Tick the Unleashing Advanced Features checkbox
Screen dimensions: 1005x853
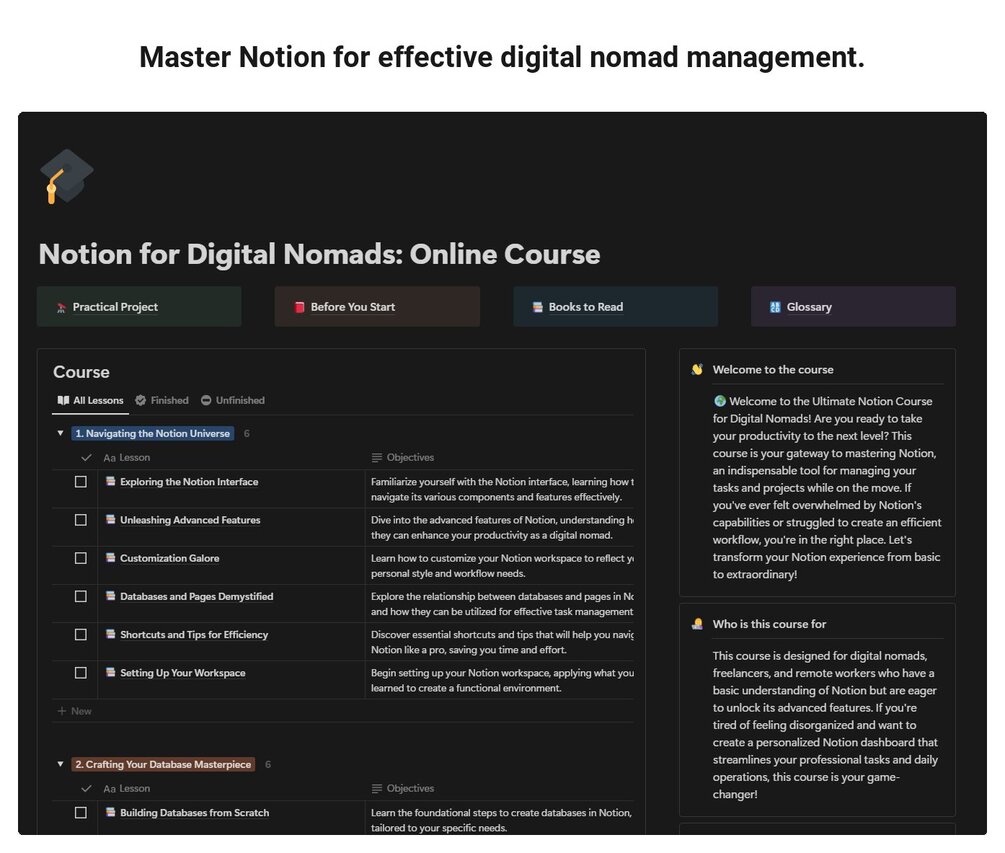click(x=81, y=520)
